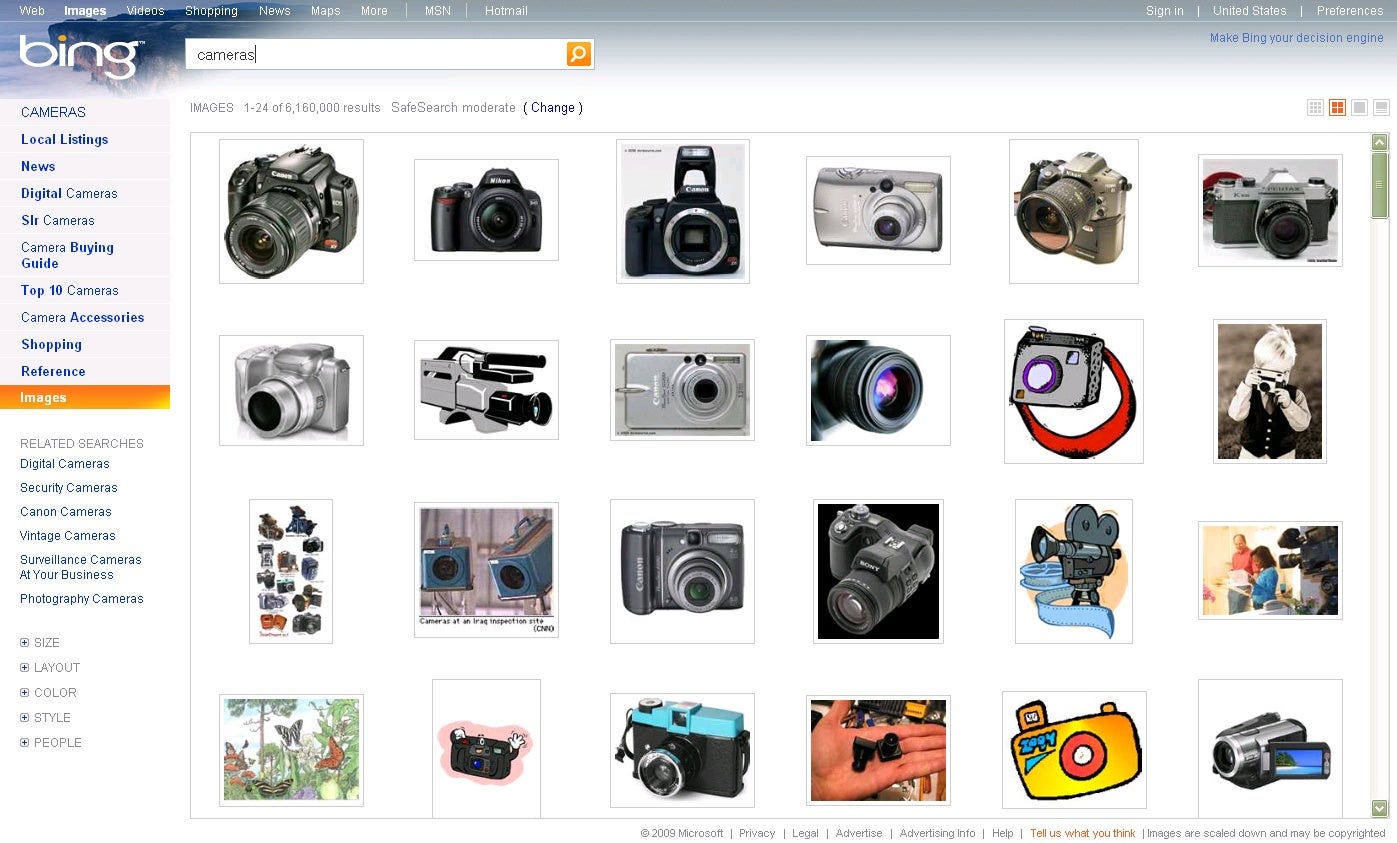Open tiny camera in hand thumbnail

[878, 750]
